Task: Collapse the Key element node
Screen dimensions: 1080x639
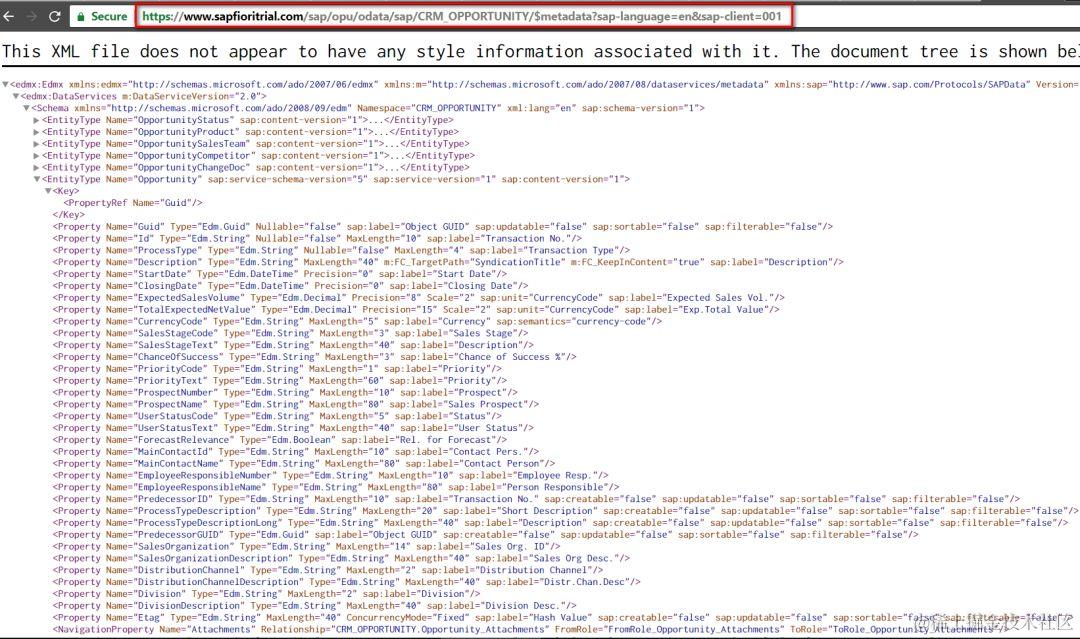Action: 48,191
